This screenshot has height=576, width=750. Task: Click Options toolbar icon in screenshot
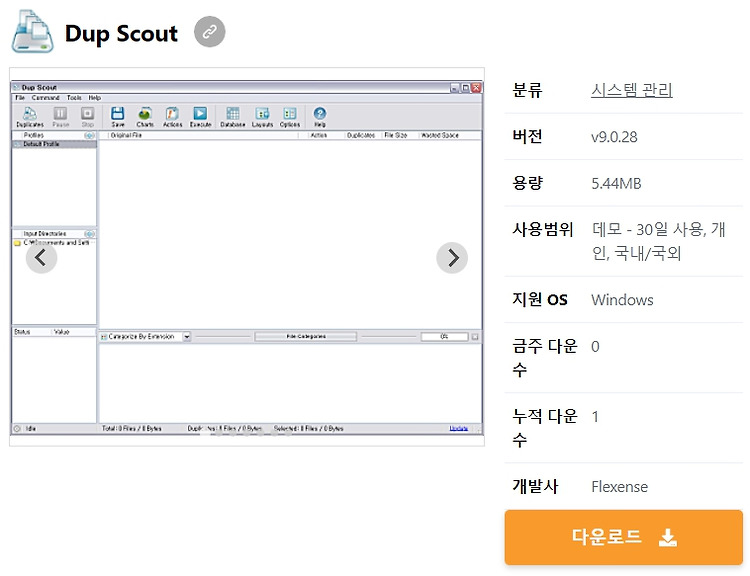point(290,117)
